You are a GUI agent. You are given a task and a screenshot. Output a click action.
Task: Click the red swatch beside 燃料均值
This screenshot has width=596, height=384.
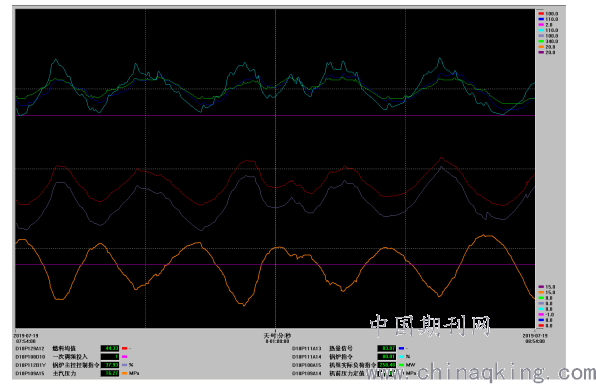[x=124, y=348]
